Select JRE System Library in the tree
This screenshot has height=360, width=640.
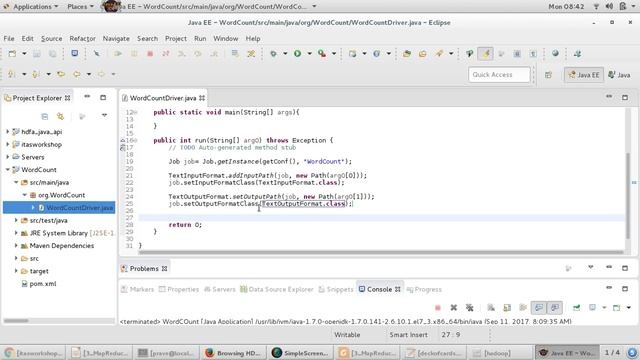point(67,233)
